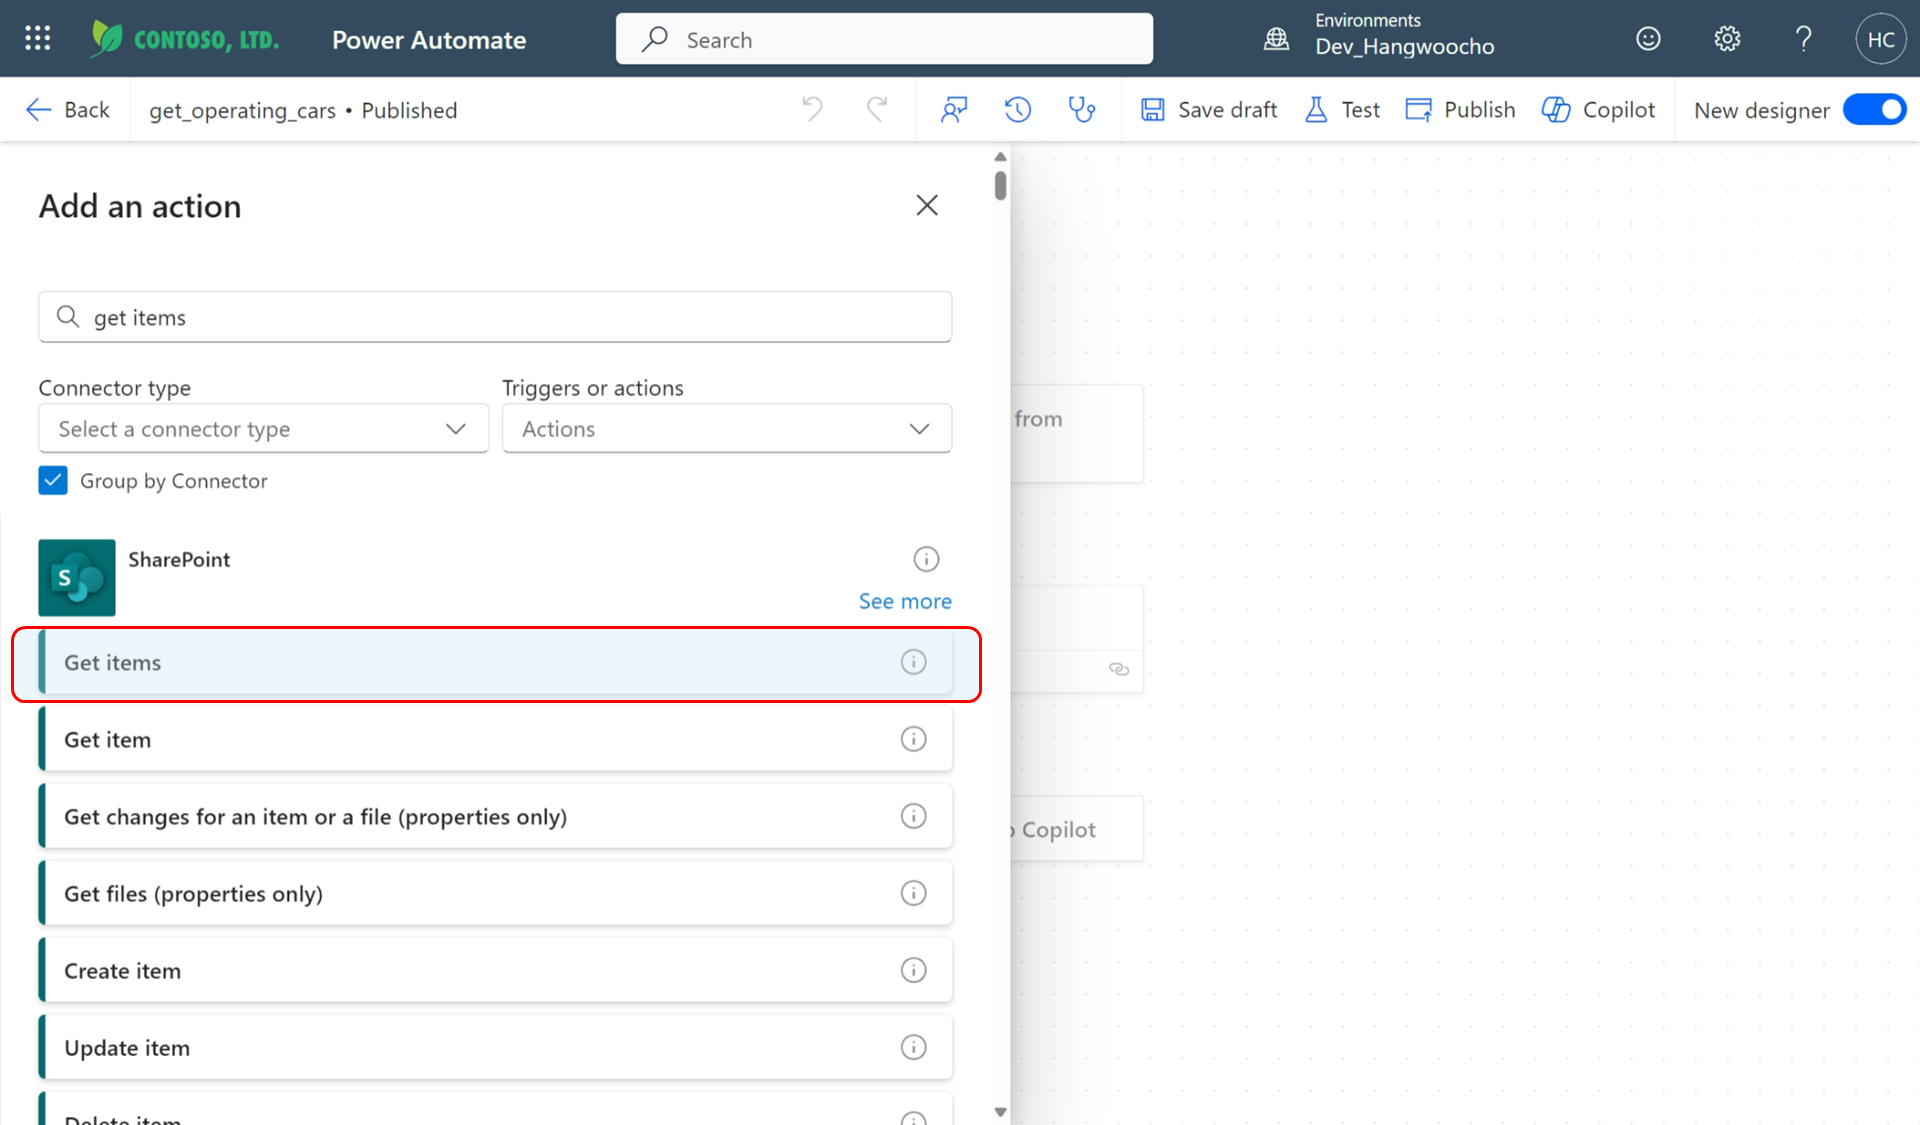Select the Create item action
This screenshot has width=1920, height=1125.
coord(496,970)
